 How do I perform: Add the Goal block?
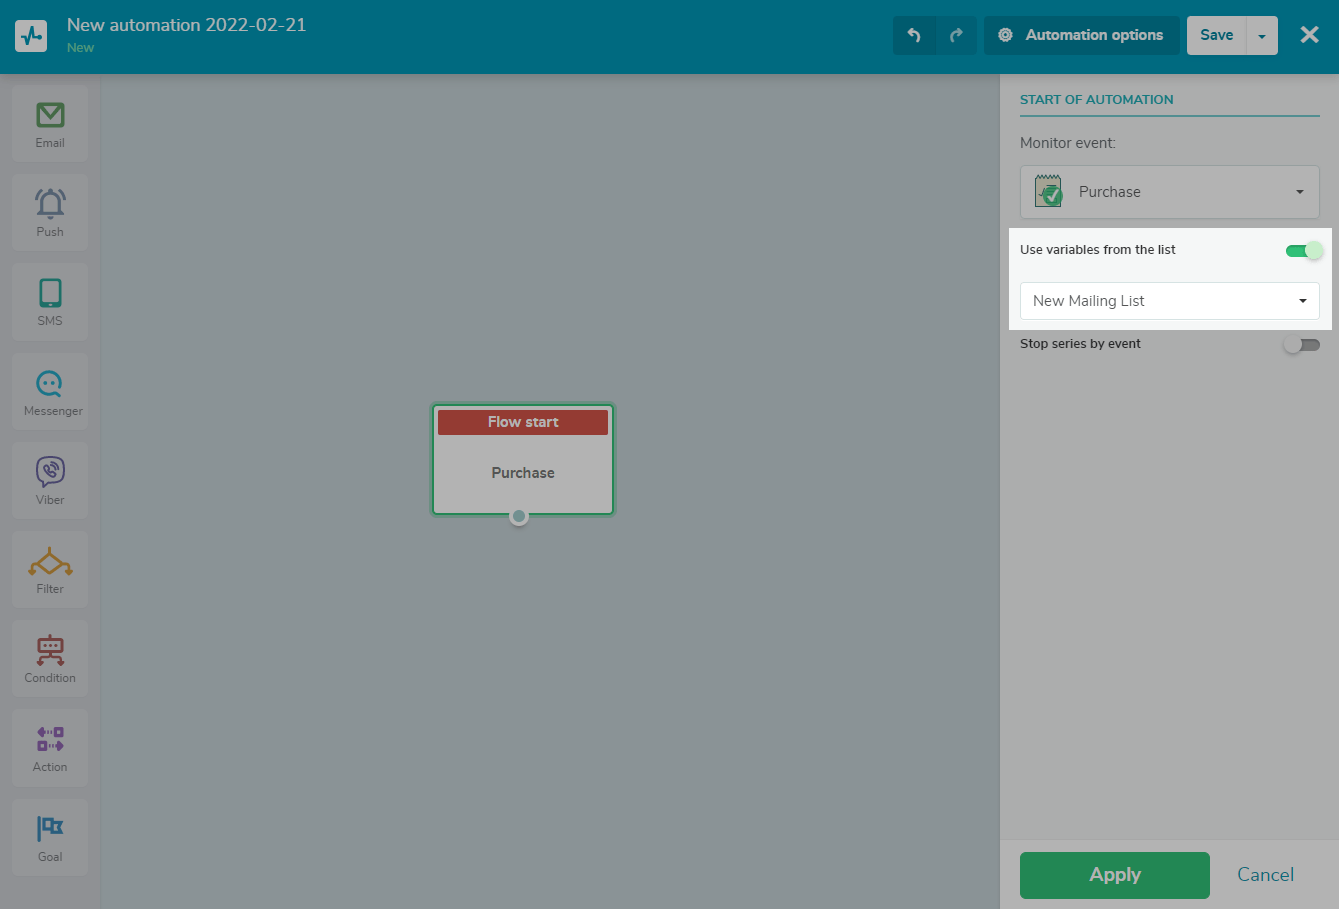(50, 837)
